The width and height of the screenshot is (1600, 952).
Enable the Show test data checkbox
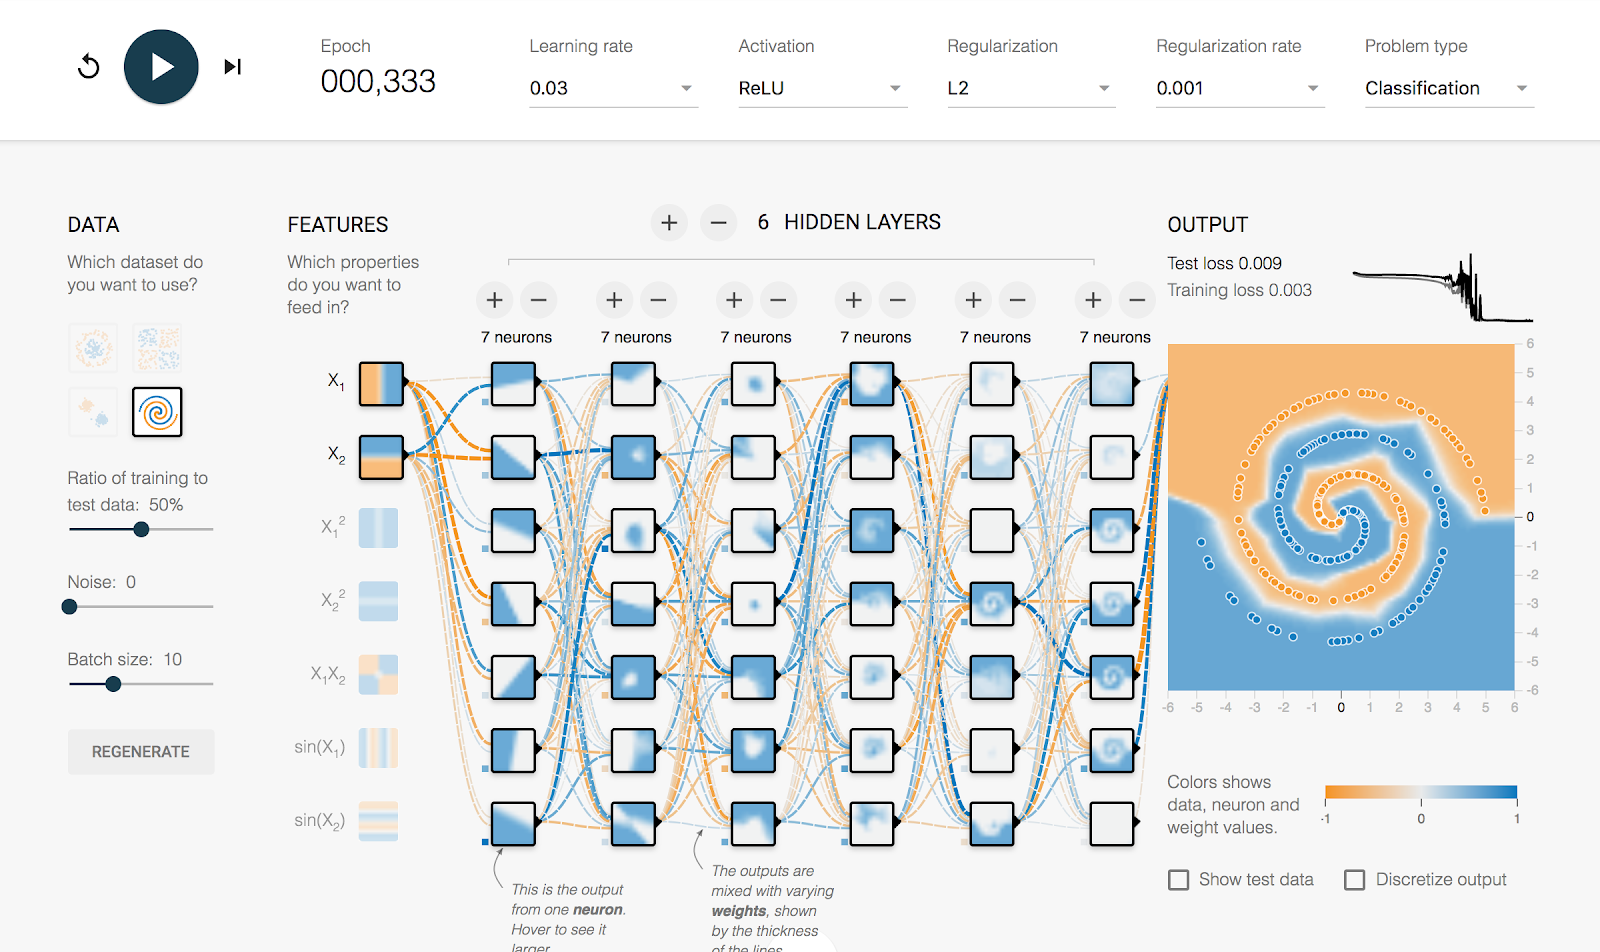click(1178, 879)
